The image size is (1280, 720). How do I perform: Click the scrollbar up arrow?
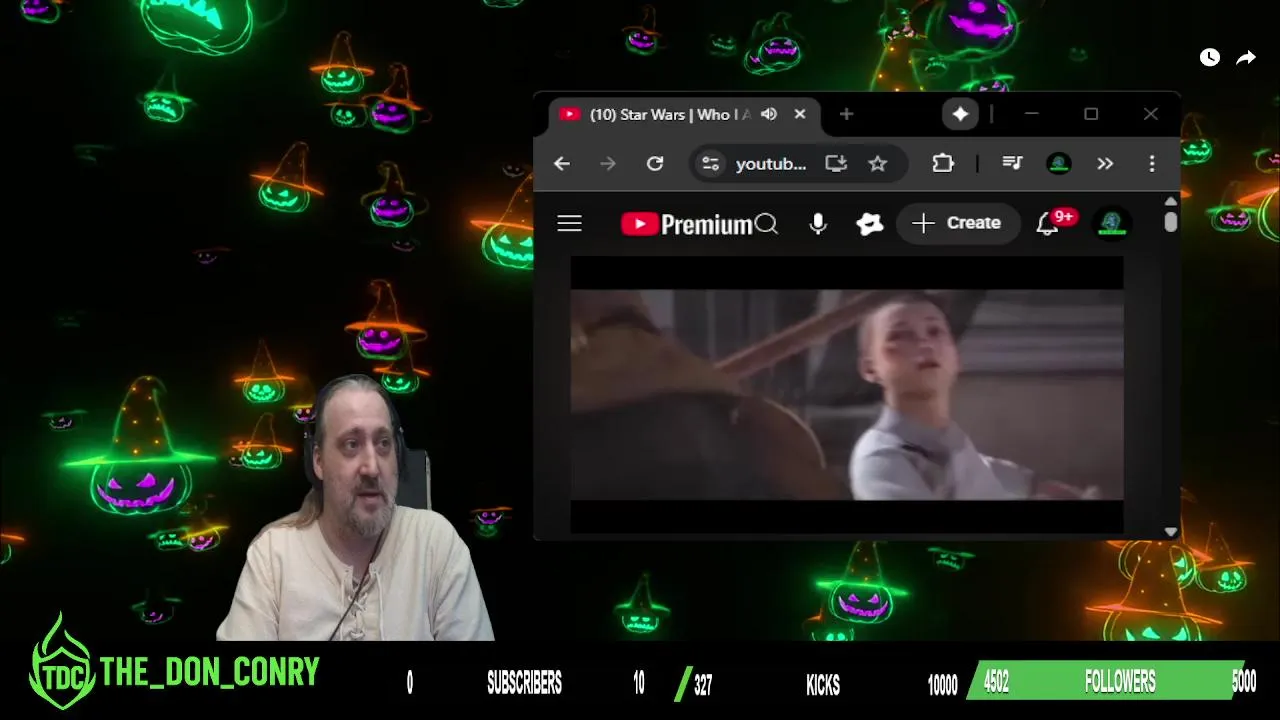pos(1171,201)
